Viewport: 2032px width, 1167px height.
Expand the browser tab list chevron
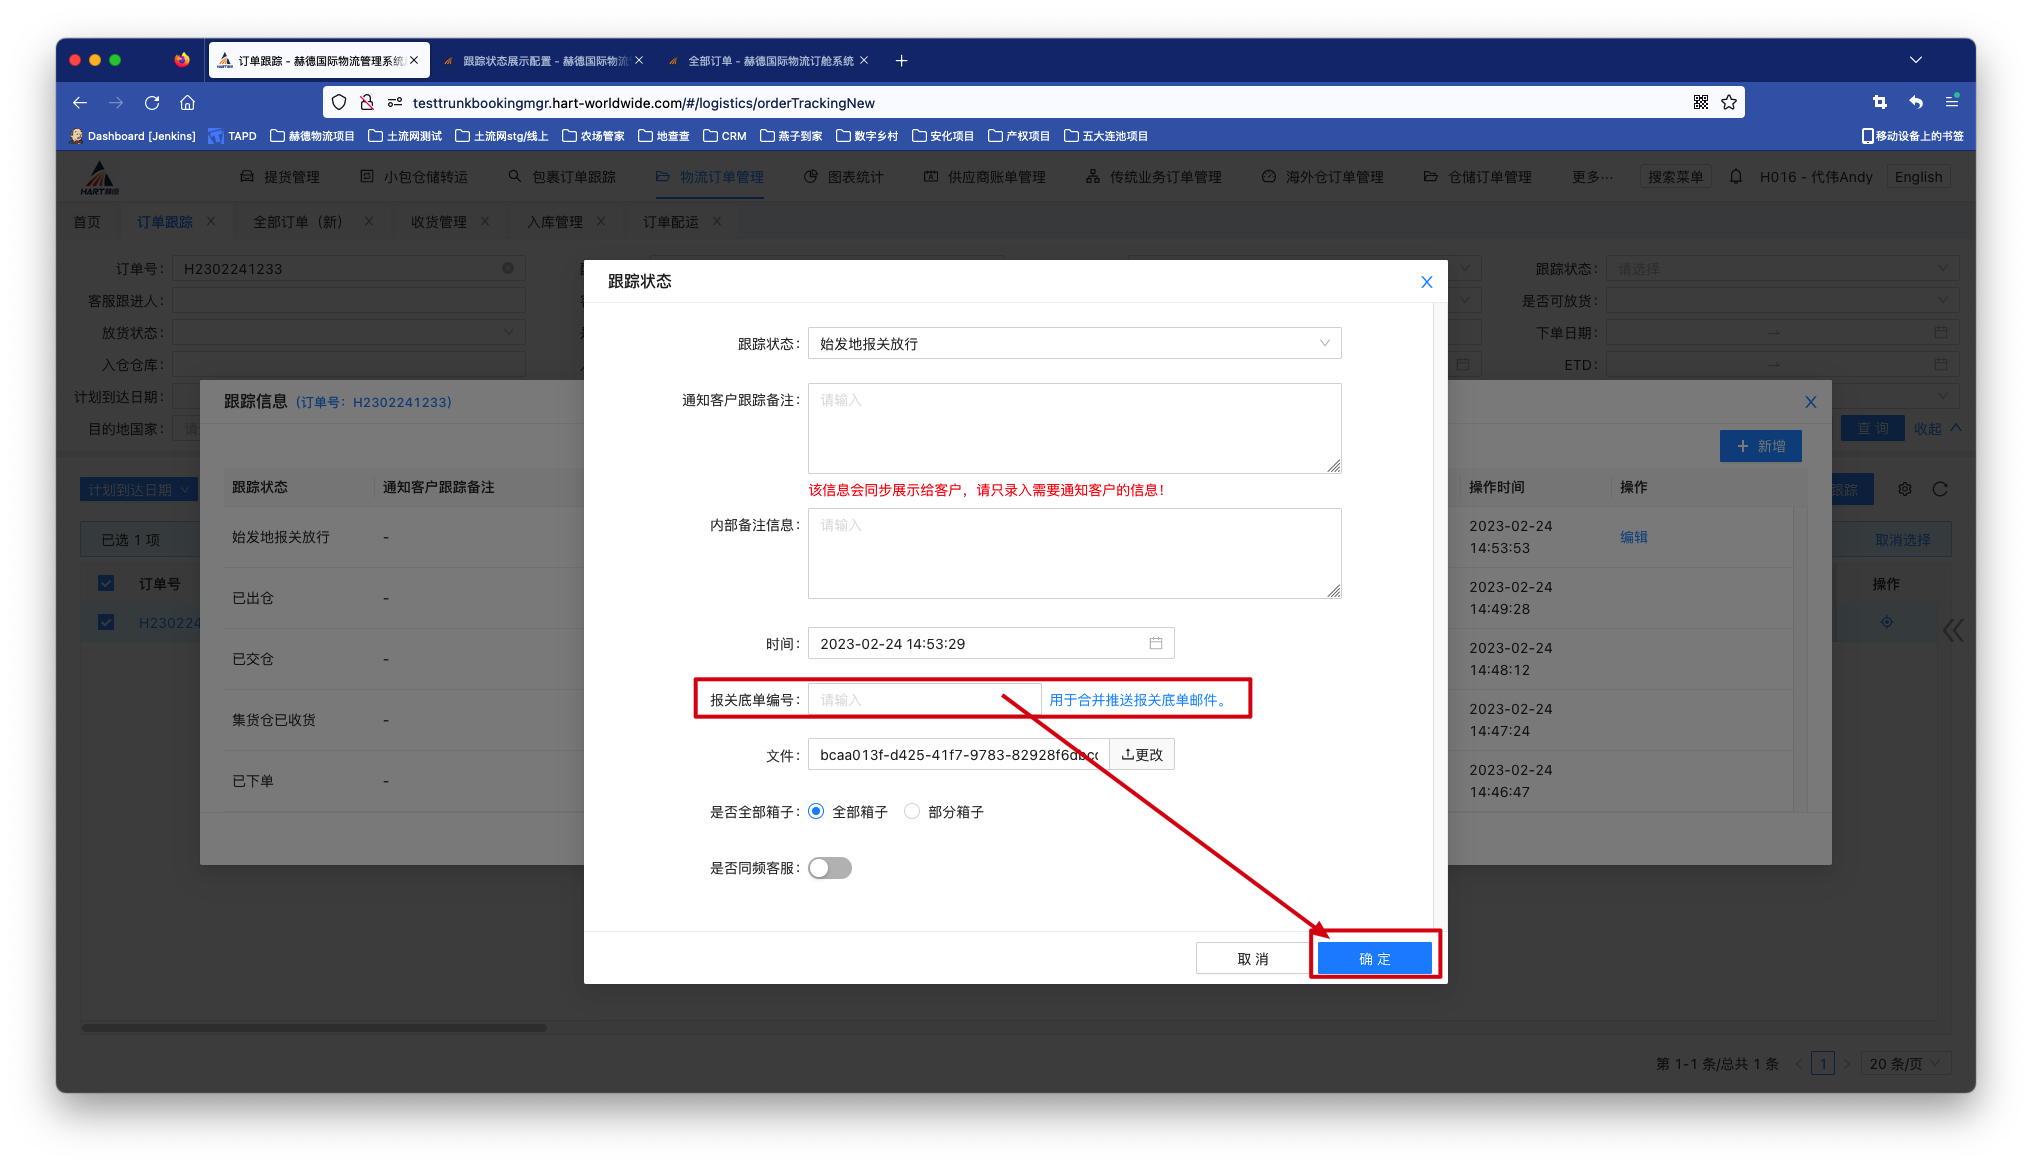pos(1915,60)
